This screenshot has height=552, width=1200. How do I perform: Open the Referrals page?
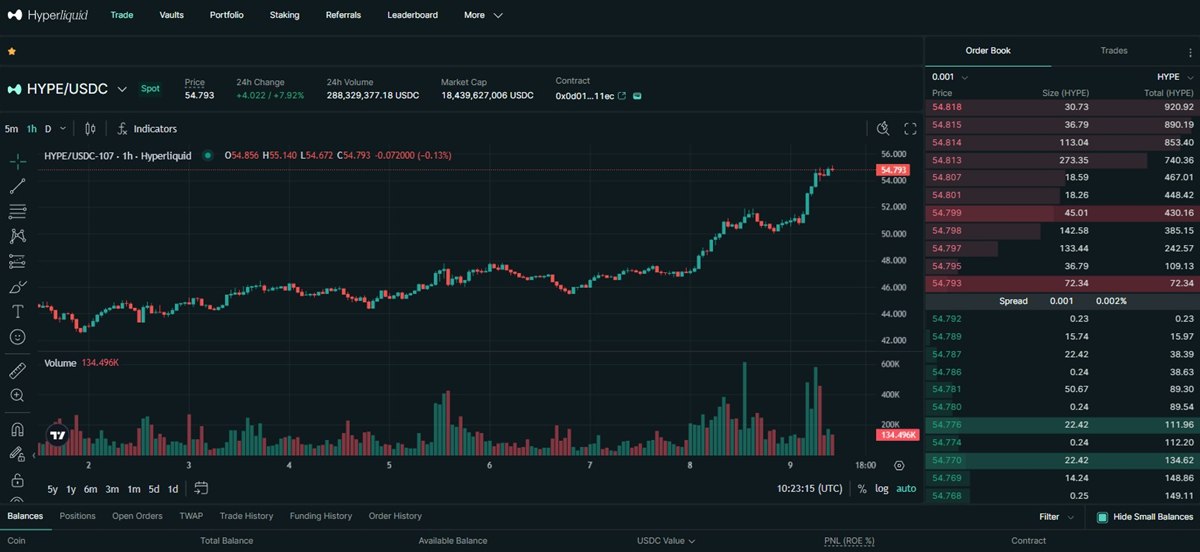(343, 15)
